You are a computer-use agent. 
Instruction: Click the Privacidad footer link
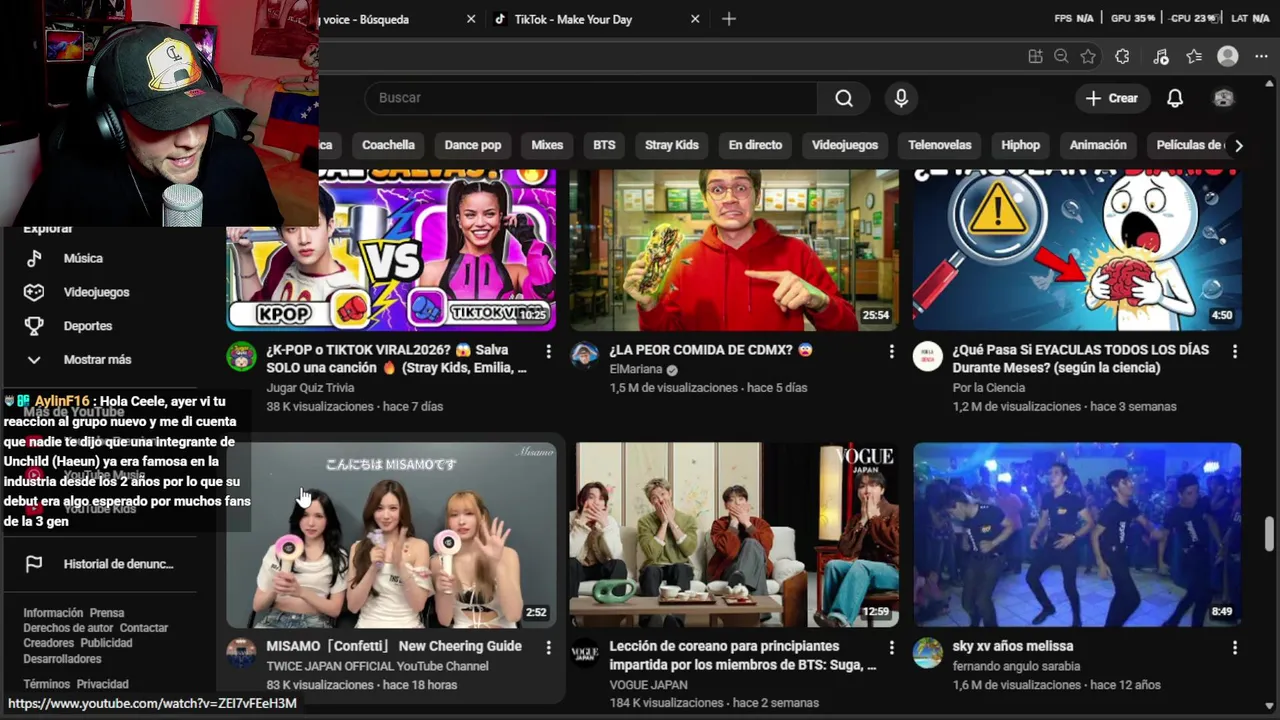pos(102,684)
